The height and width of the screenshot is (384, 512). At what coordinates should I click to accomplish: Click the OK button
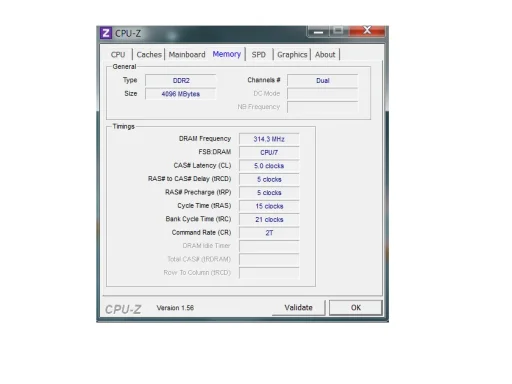point(356,308)
